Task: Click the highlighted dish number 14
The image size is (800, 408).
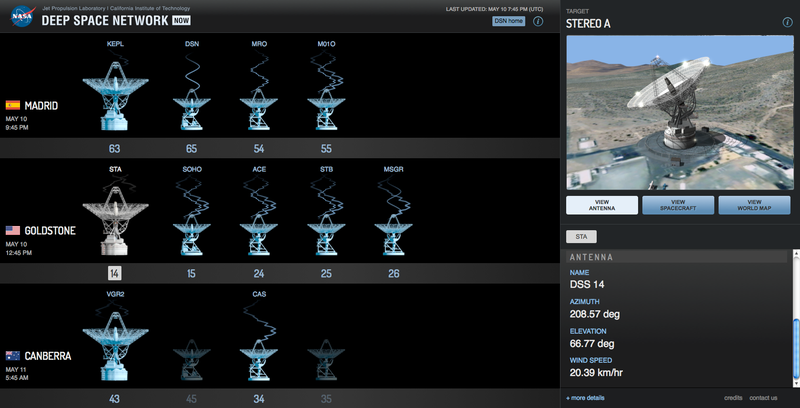Action: (114, 274)
